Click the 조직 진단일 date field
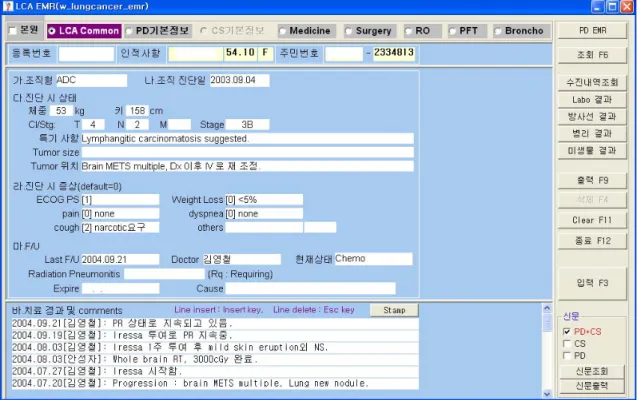Viewport: 639px width, 400px height. click(239, 80)
